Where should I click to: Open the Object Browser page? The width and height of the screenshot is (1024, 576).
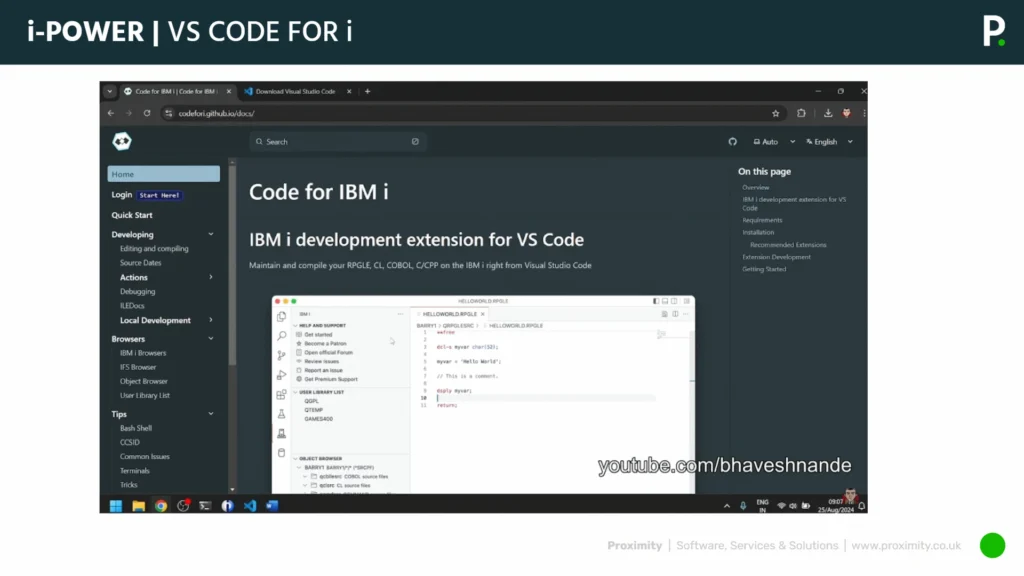[x=144, y=381]
